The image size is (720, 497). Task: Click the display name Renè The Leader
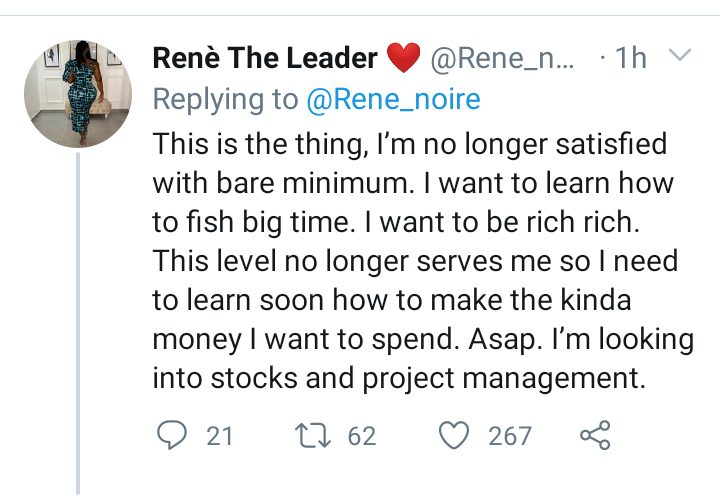(x=265, y=59)
